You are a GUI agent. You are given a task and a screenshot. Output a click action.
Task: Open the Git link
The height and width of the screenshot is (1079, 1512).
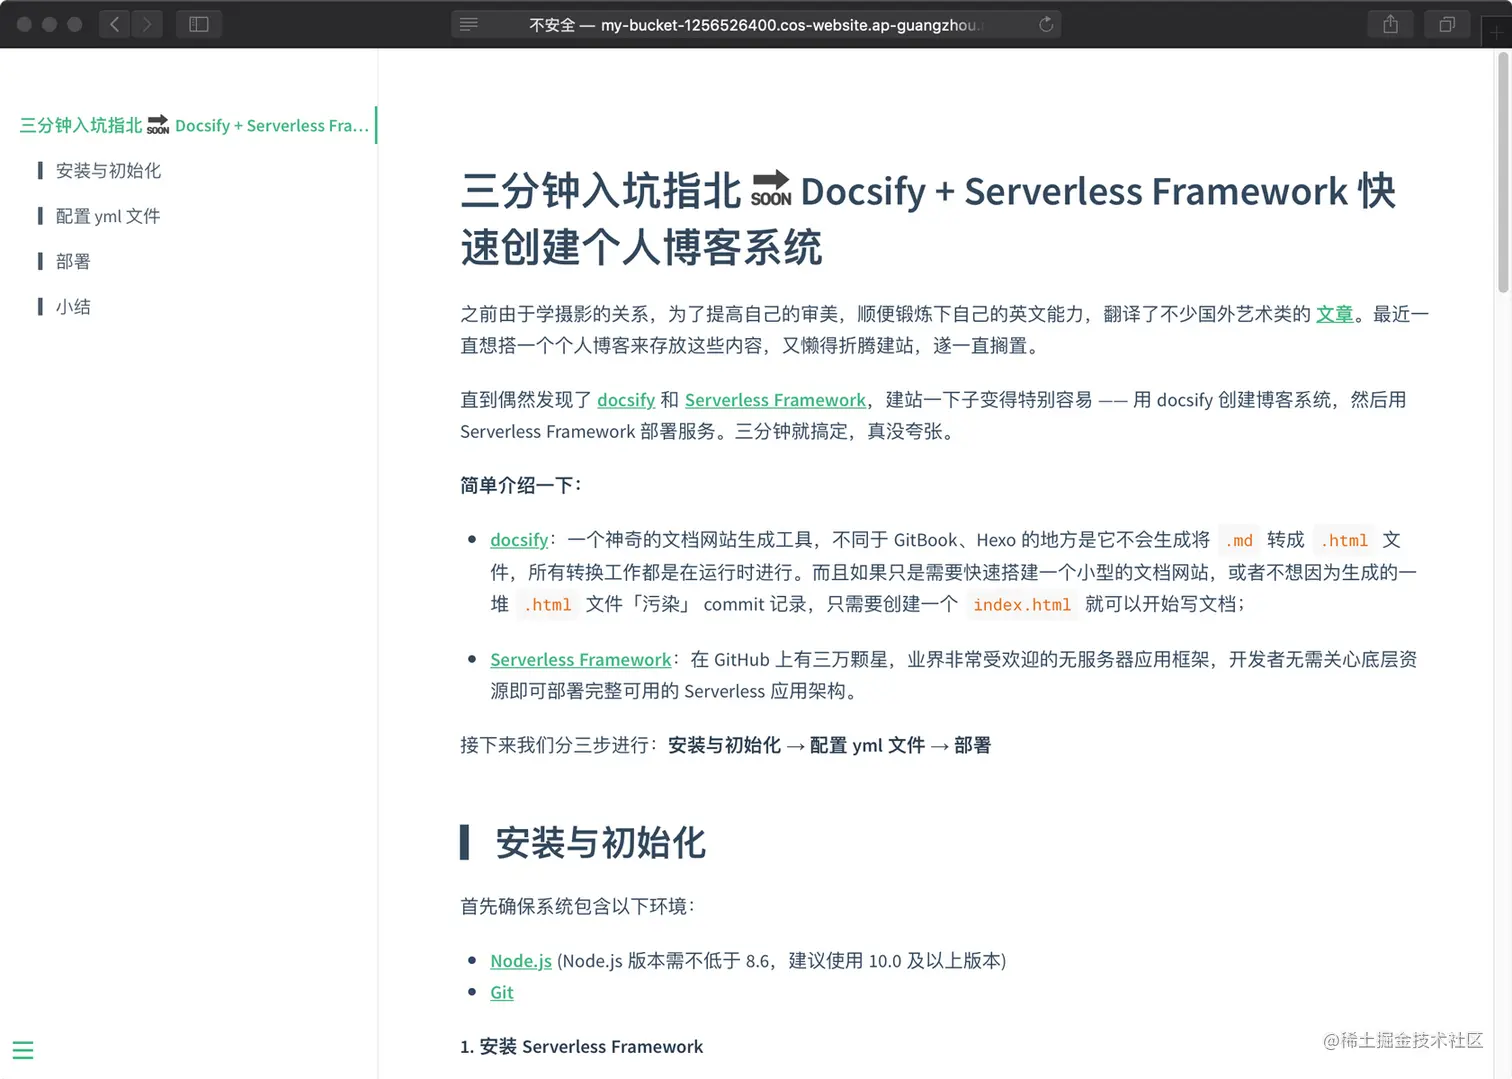pyautogui.click(x=502, y=993)
